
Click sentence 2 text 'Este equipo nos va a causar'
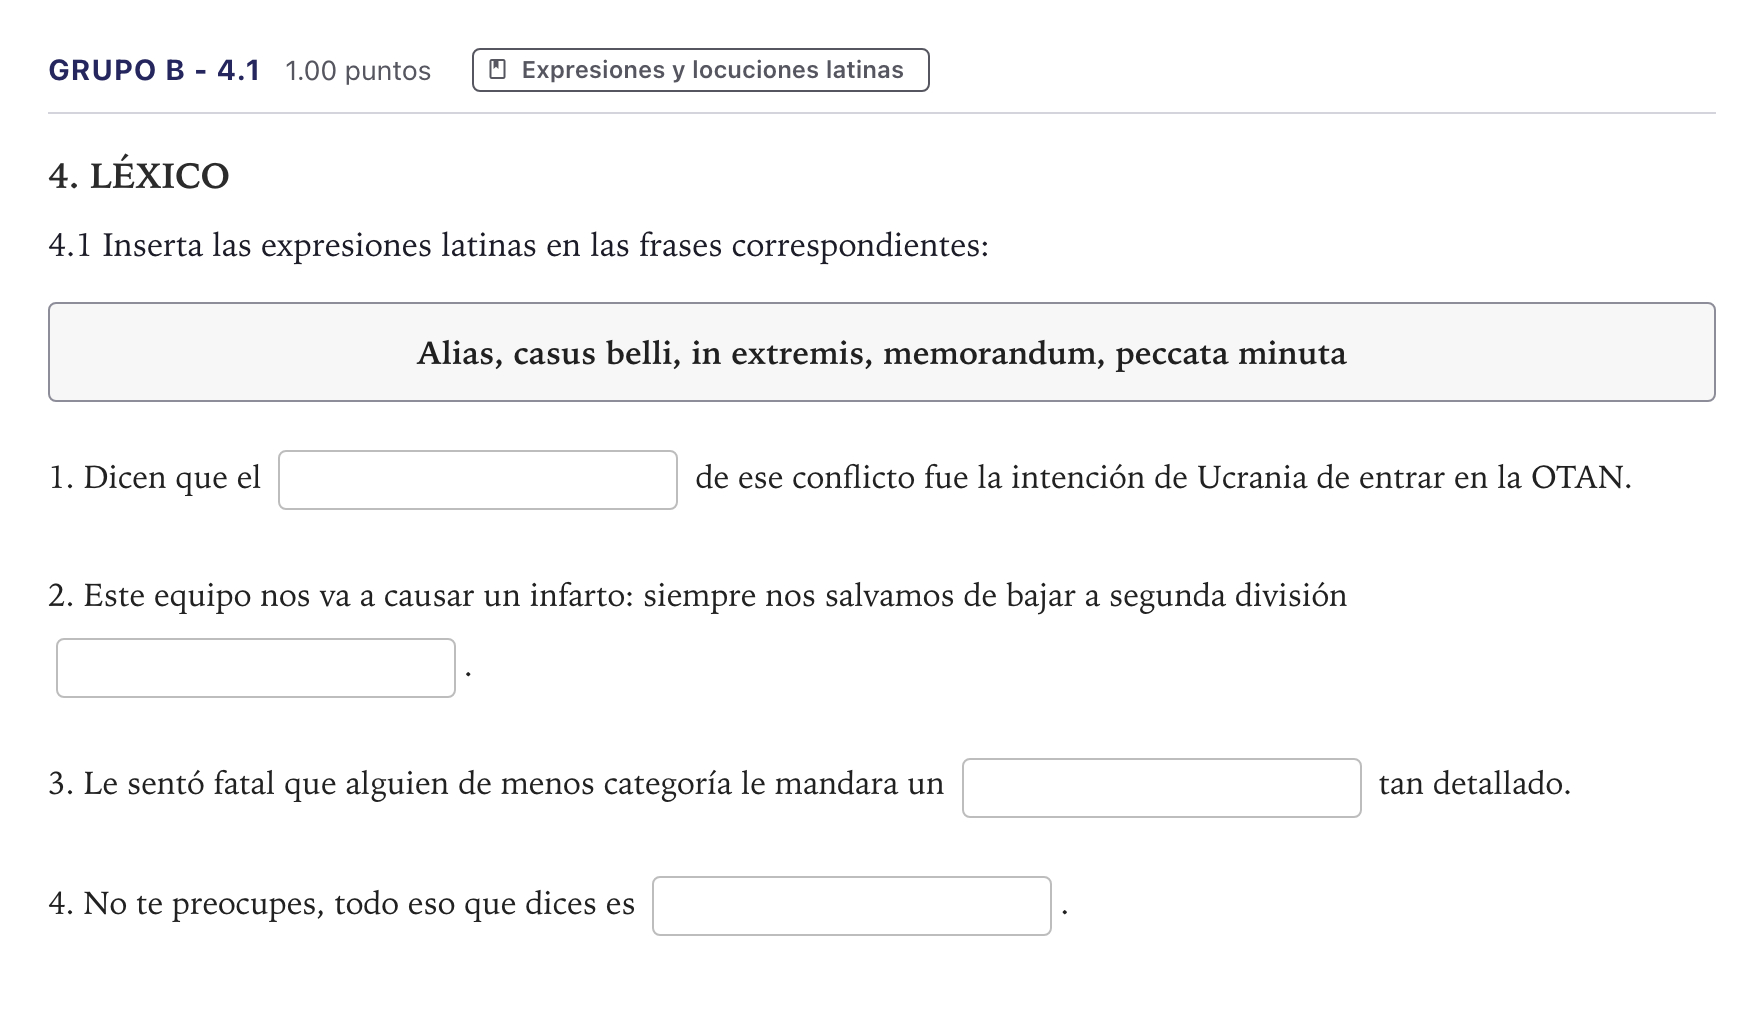pos(279,596)
